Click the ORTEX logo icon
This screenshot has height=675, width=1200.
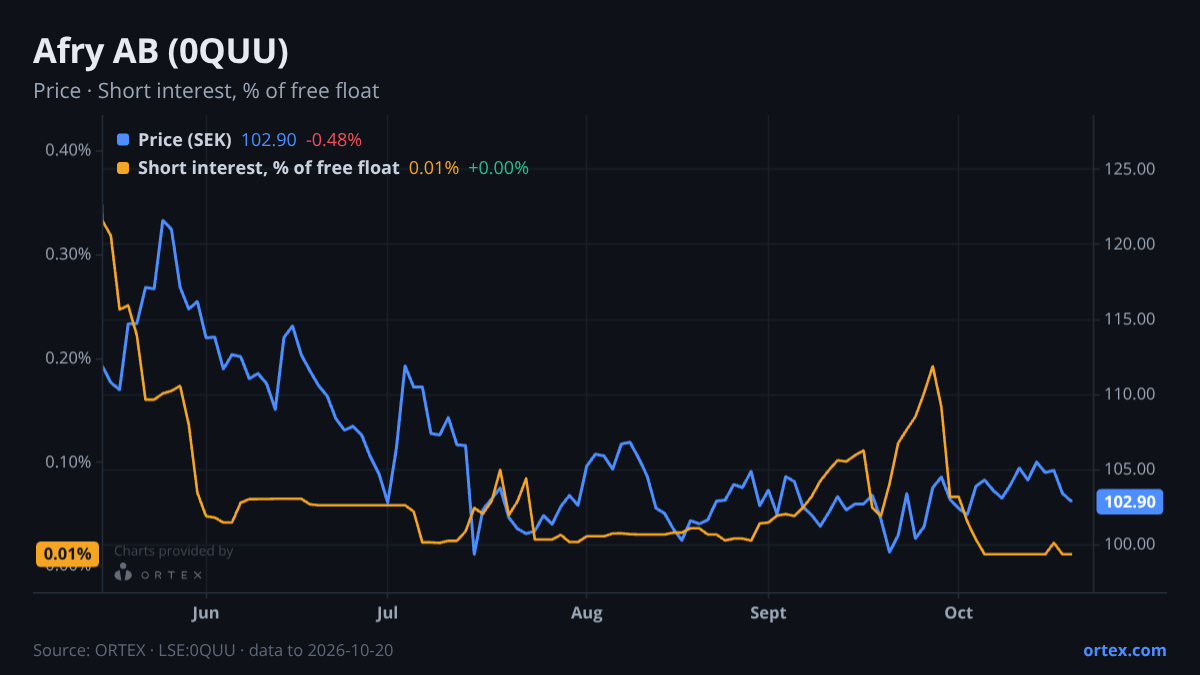tap(124, 573)
